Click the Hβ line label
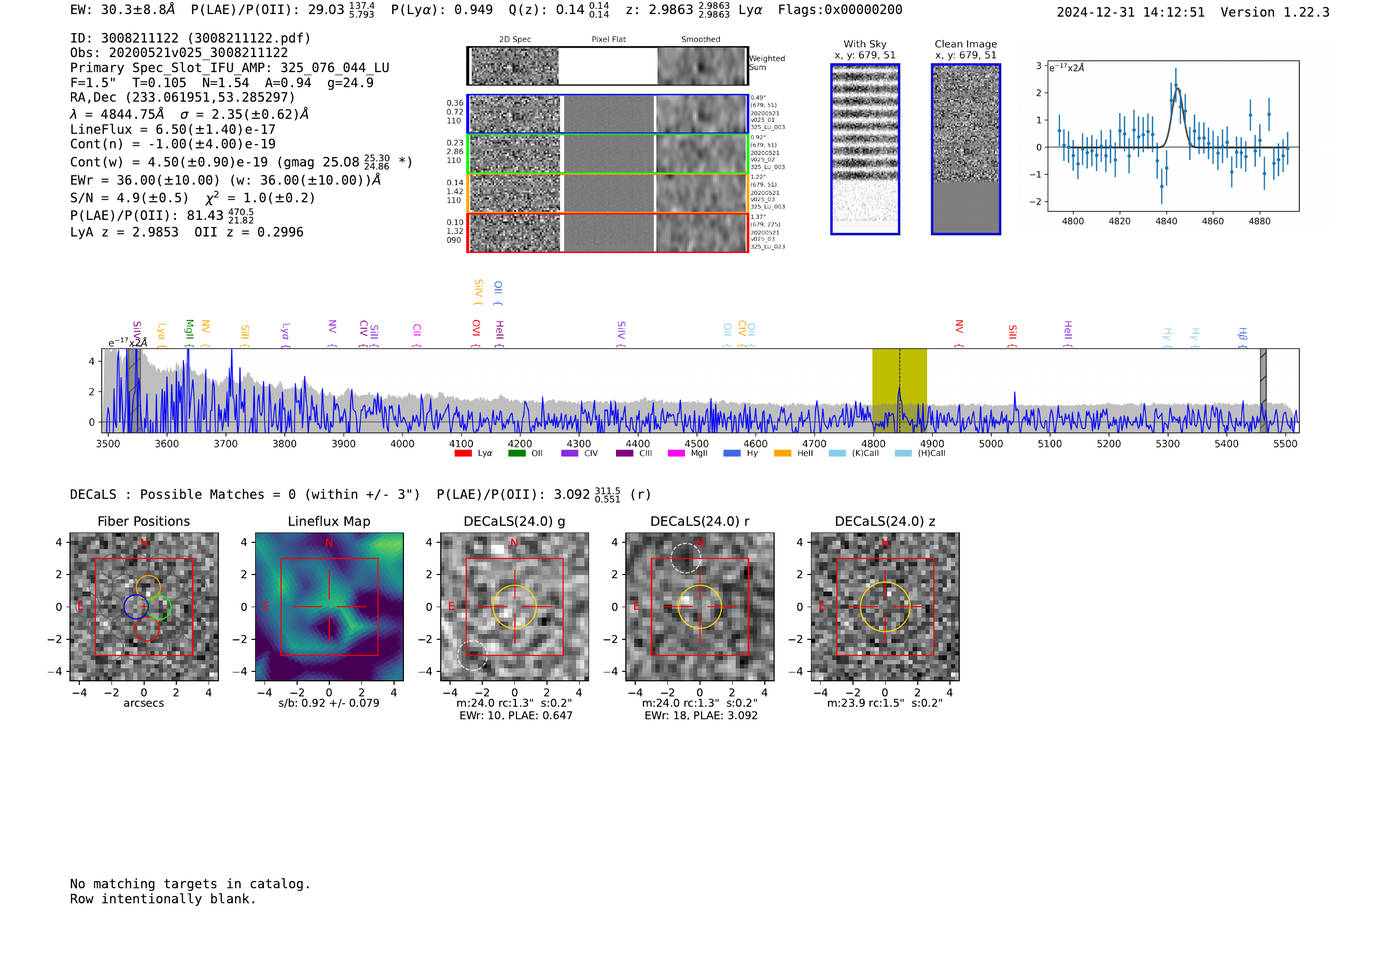1400x953 pixels. tap(1242, 335)
